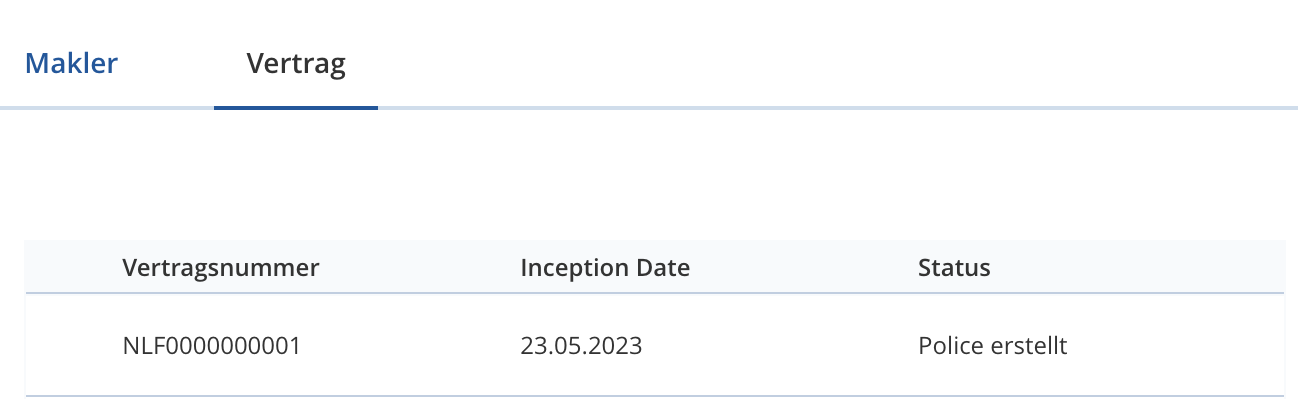The image size is (1298, 414).
Task: Select the contract row with status Police erstellt
Action: (x=655, y=345)
